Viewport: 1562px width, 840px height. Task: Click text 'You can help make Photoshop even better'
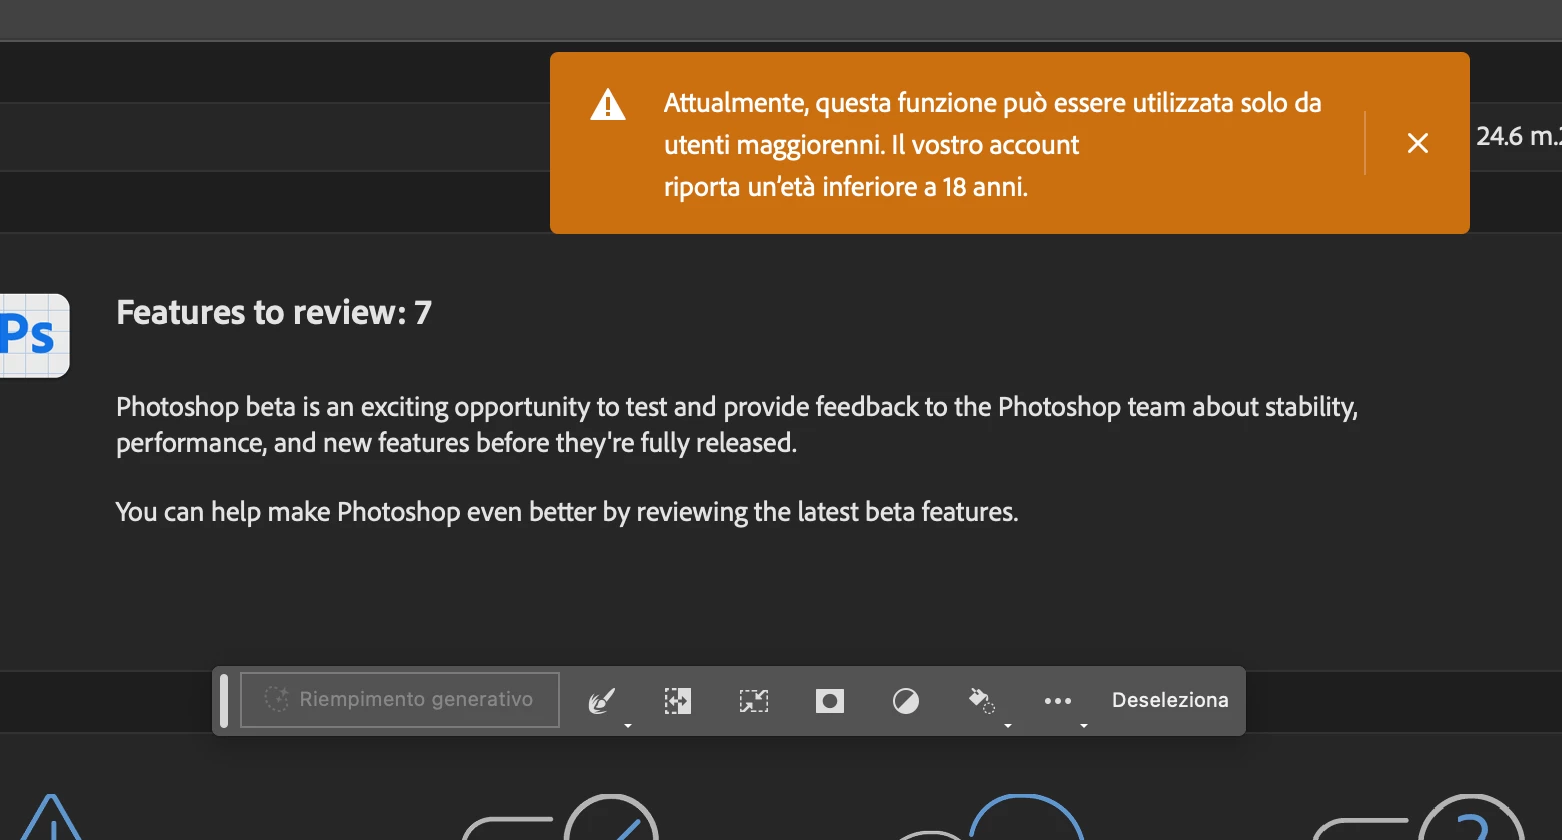pyautogui.click(x=357, y=512)
